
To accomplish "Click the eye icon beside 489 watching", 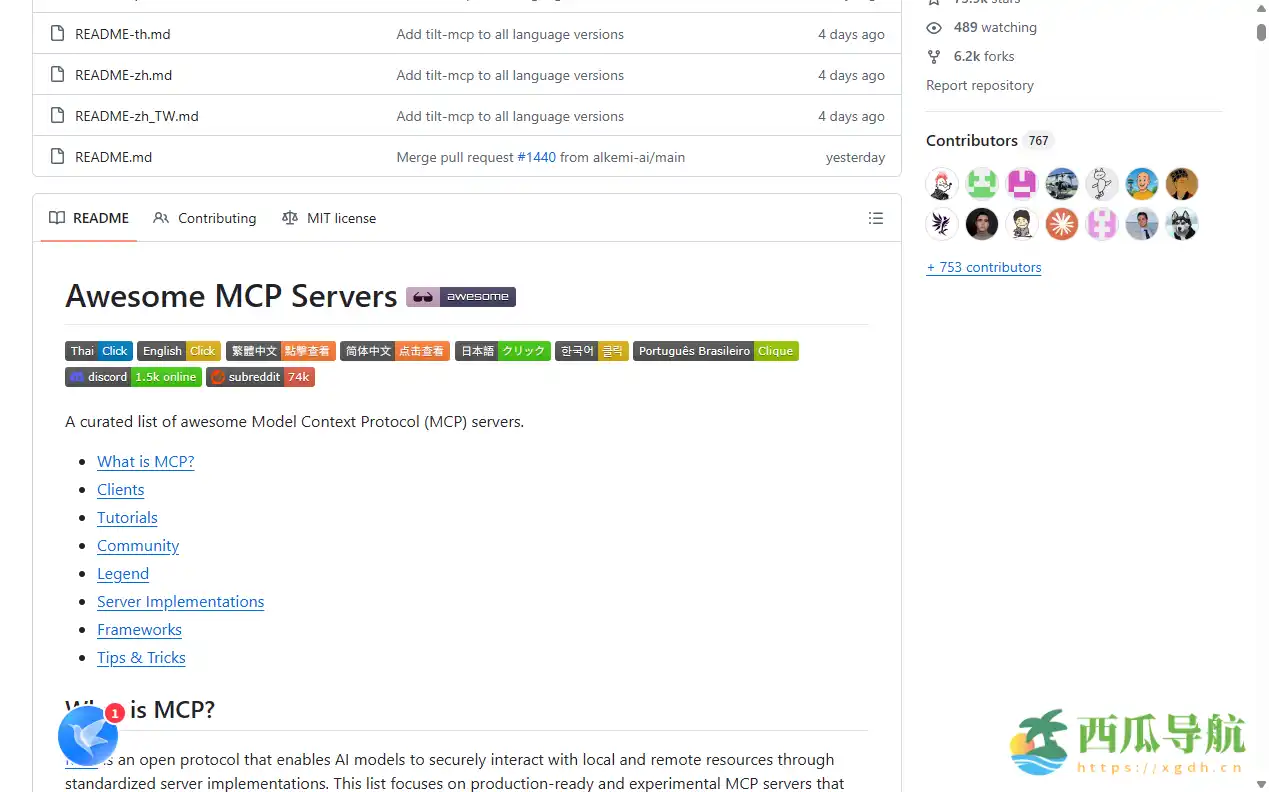I will click(933, 27).
